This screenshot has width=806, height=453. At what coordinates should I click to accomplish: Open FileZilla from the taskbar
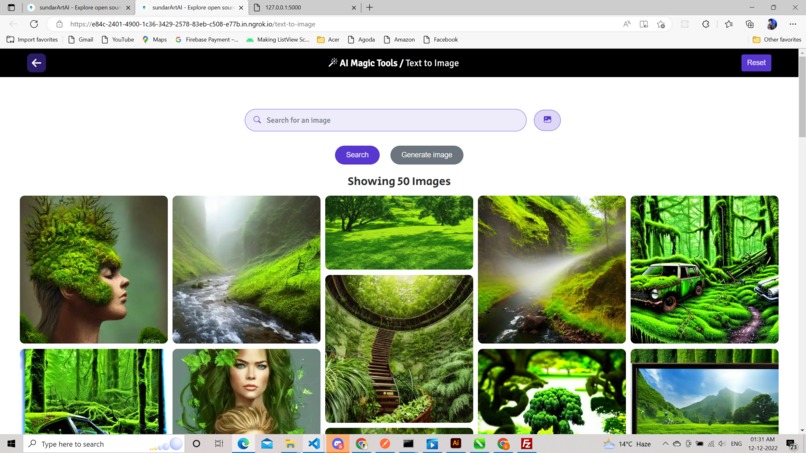click(526, 443)
